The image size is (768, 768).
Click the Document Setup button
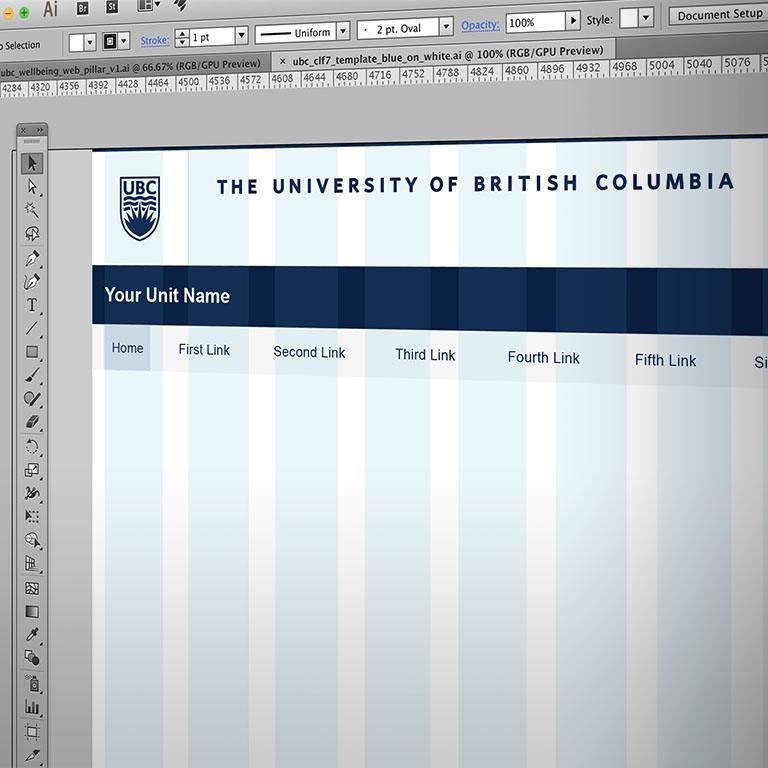click(719, 15)
